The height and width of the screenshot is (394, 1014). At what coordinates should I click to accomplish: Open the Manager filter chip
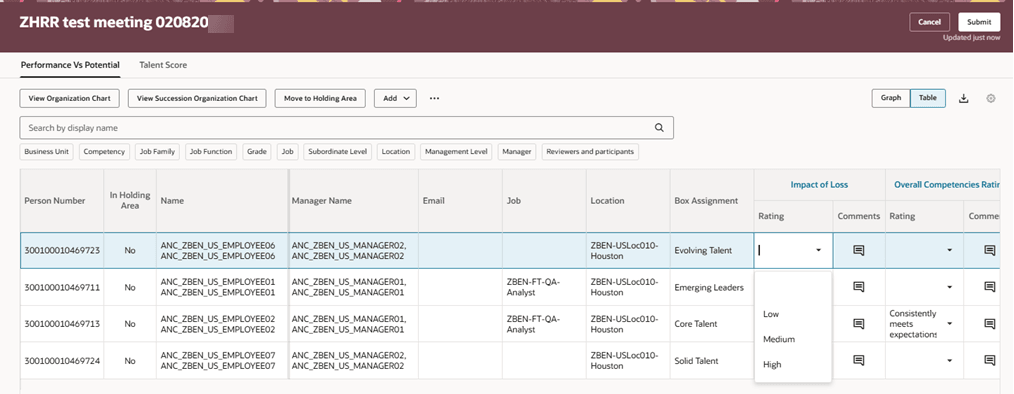tap(517, 151)
